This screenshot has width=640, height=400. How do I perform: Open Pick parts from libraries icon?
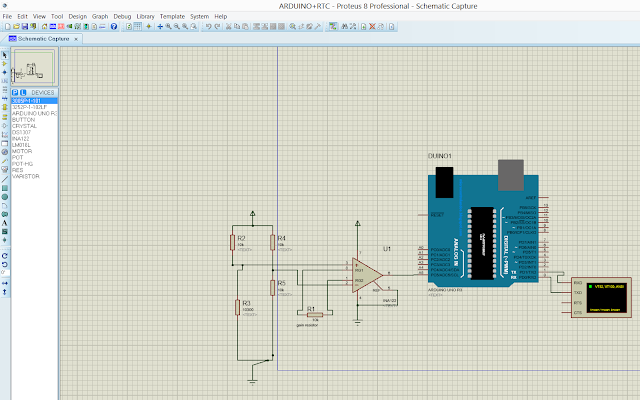(292, 27)
